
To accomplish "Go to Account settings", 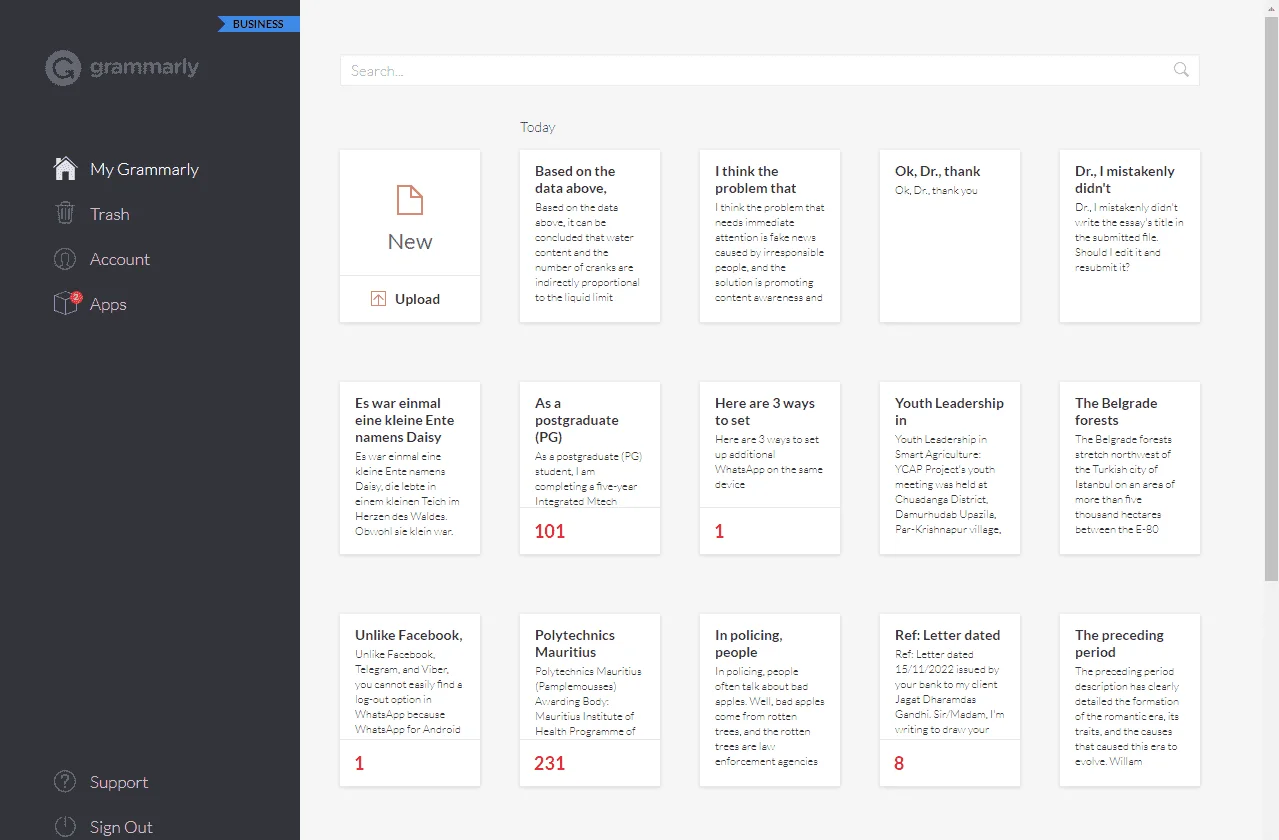I will [x=120, y=259].
